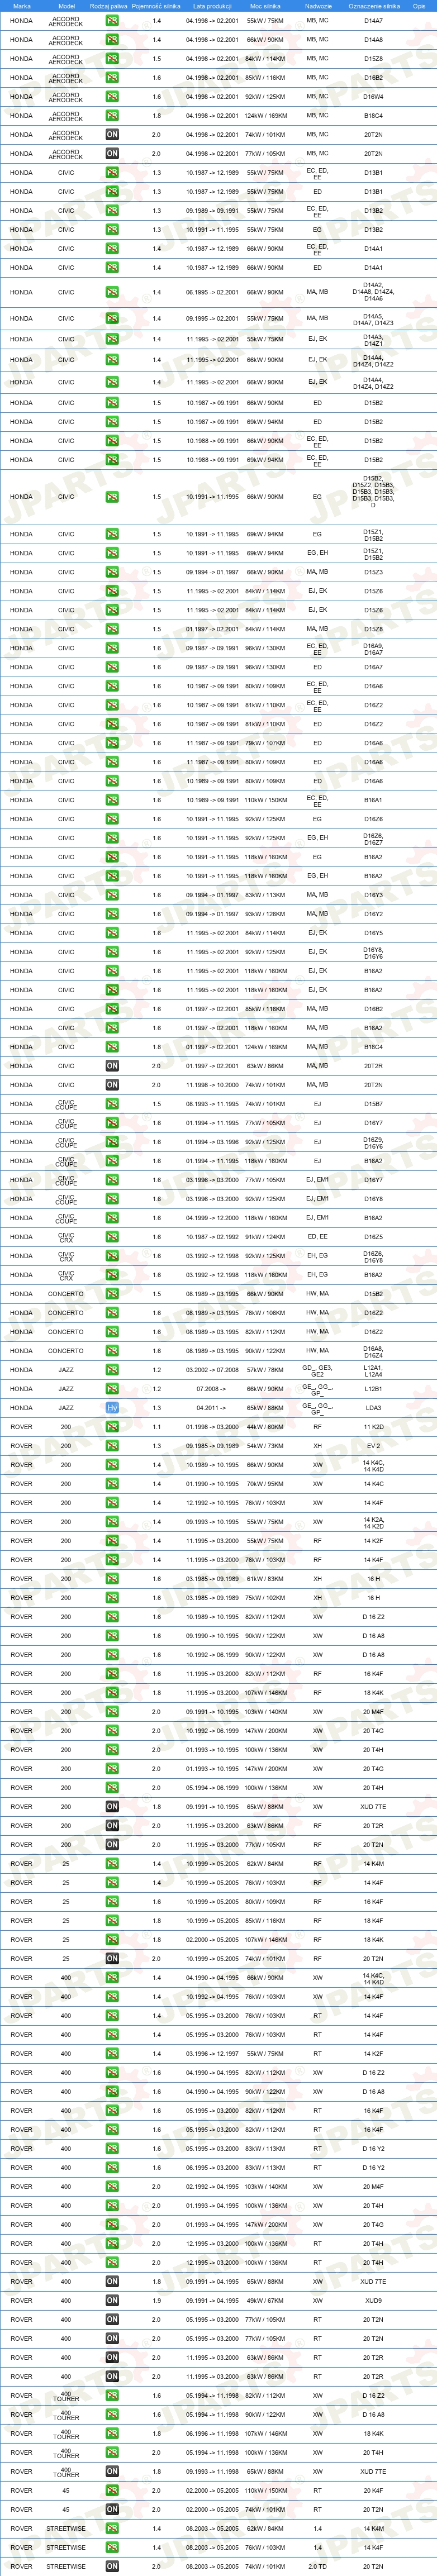Click the petrol icon in the Civic CRX D16Z5 row
Screen dimensions: 437x2576
[x=112, y=1238]
